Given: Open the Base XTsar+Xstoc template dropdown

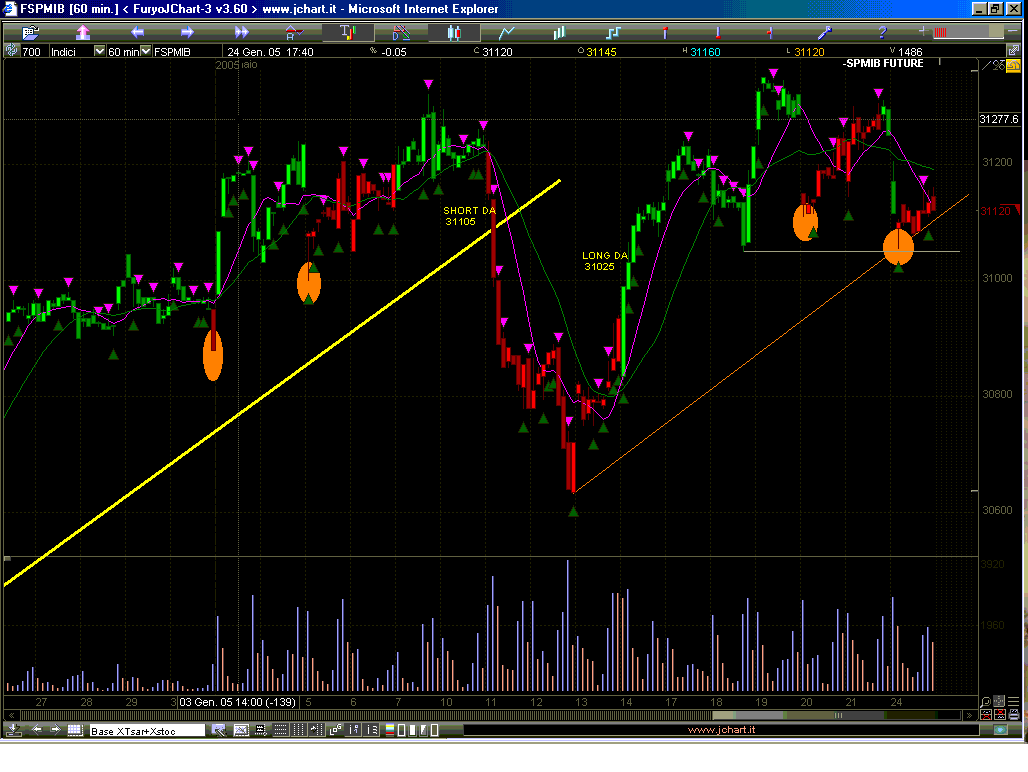Looking at the screenshot, I should point(147,731).
